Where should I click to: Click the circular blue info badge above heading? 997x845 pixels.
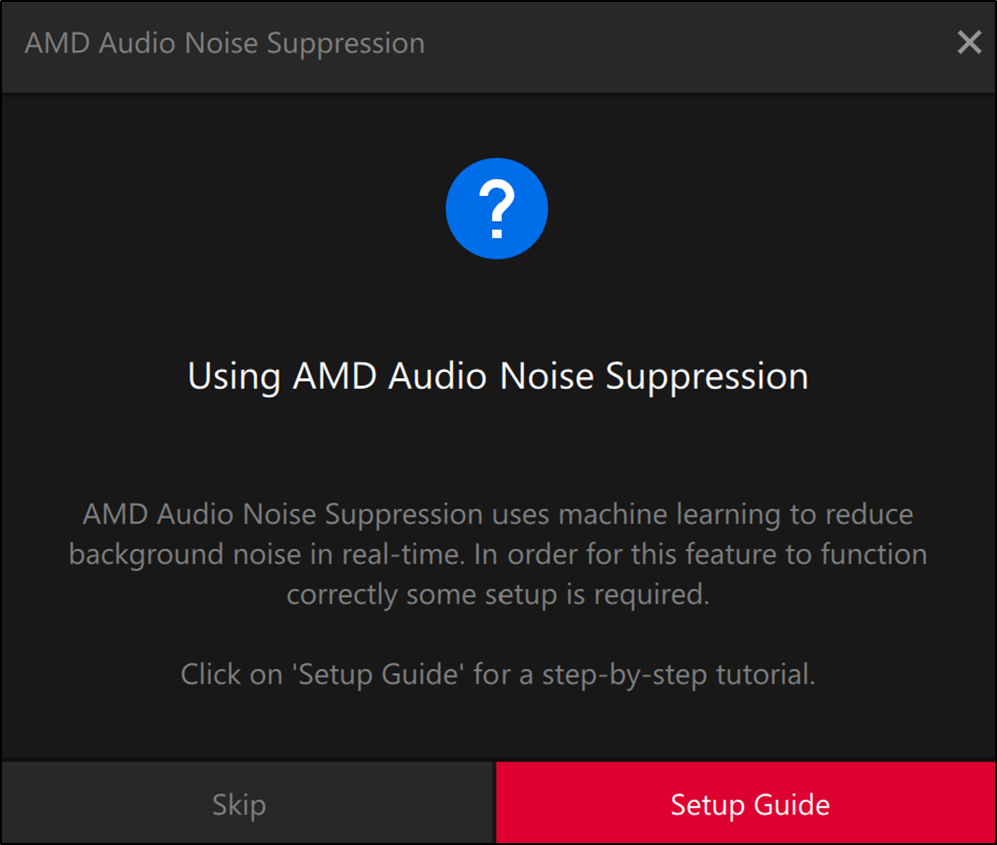pyautogui.click(x=497, y=209)
